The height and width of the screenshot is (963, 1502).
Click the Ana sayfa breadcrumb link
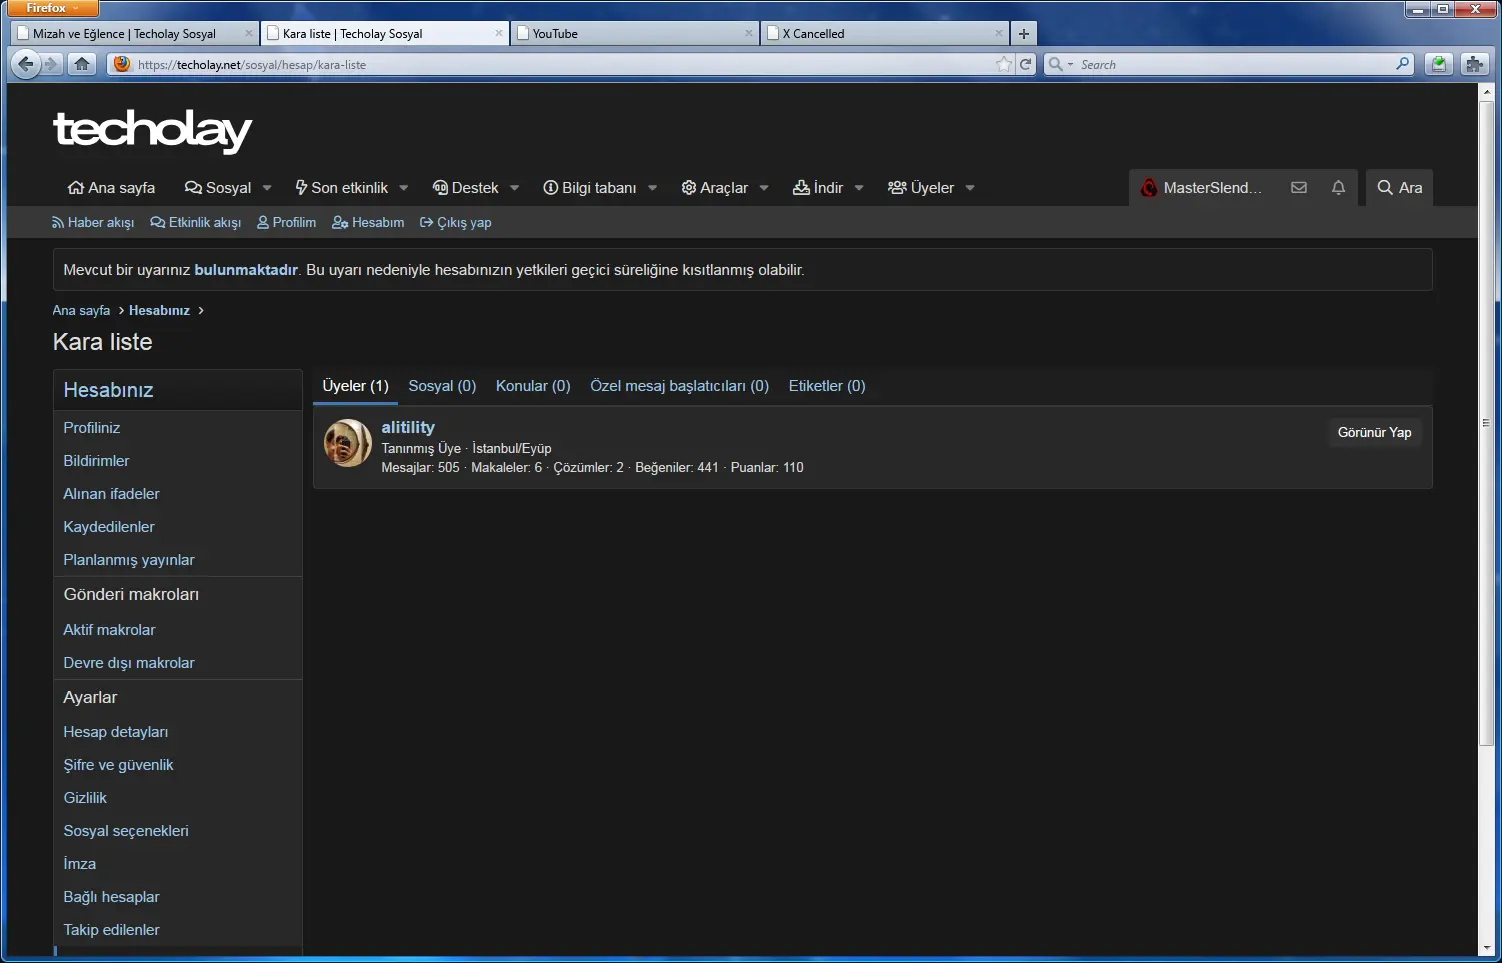[x=81, y=310]
